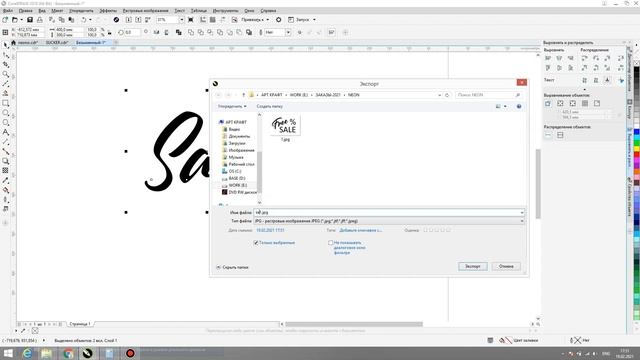The width and height of the screenshot is (640, 360).
Task: Open the CorelDRAW app on the taskbar
Action: pyautogui.click(x=87, y=353)
